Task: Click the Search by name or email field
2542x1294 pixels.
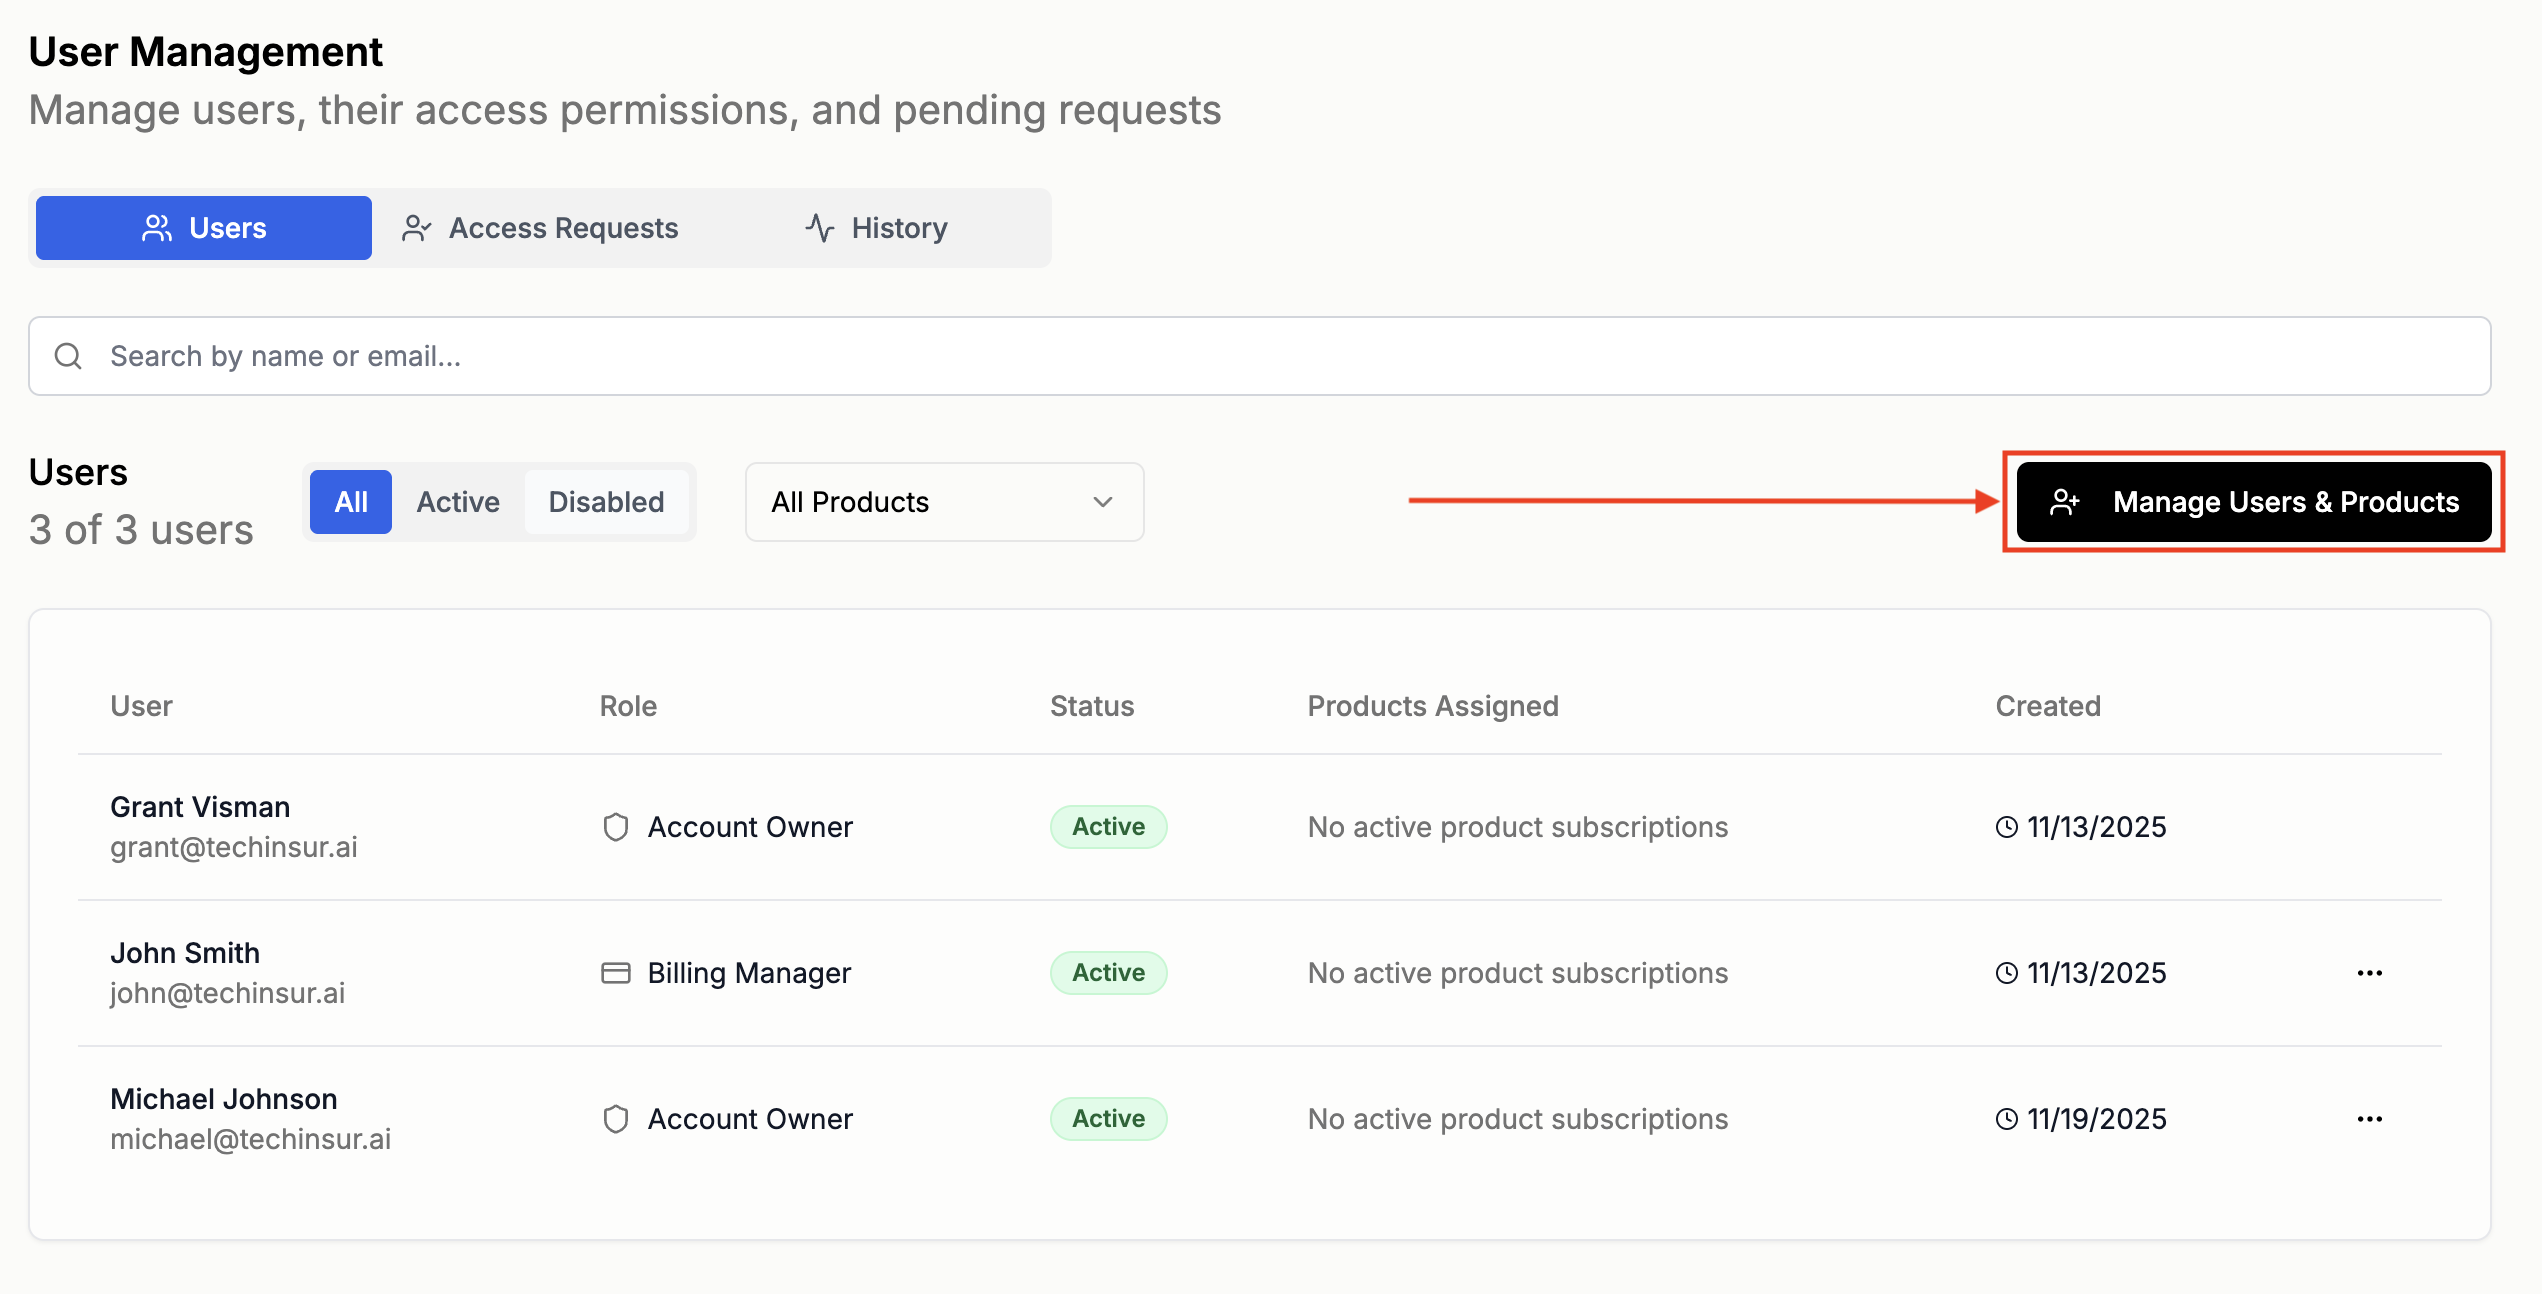Action: pos(1259,356)
